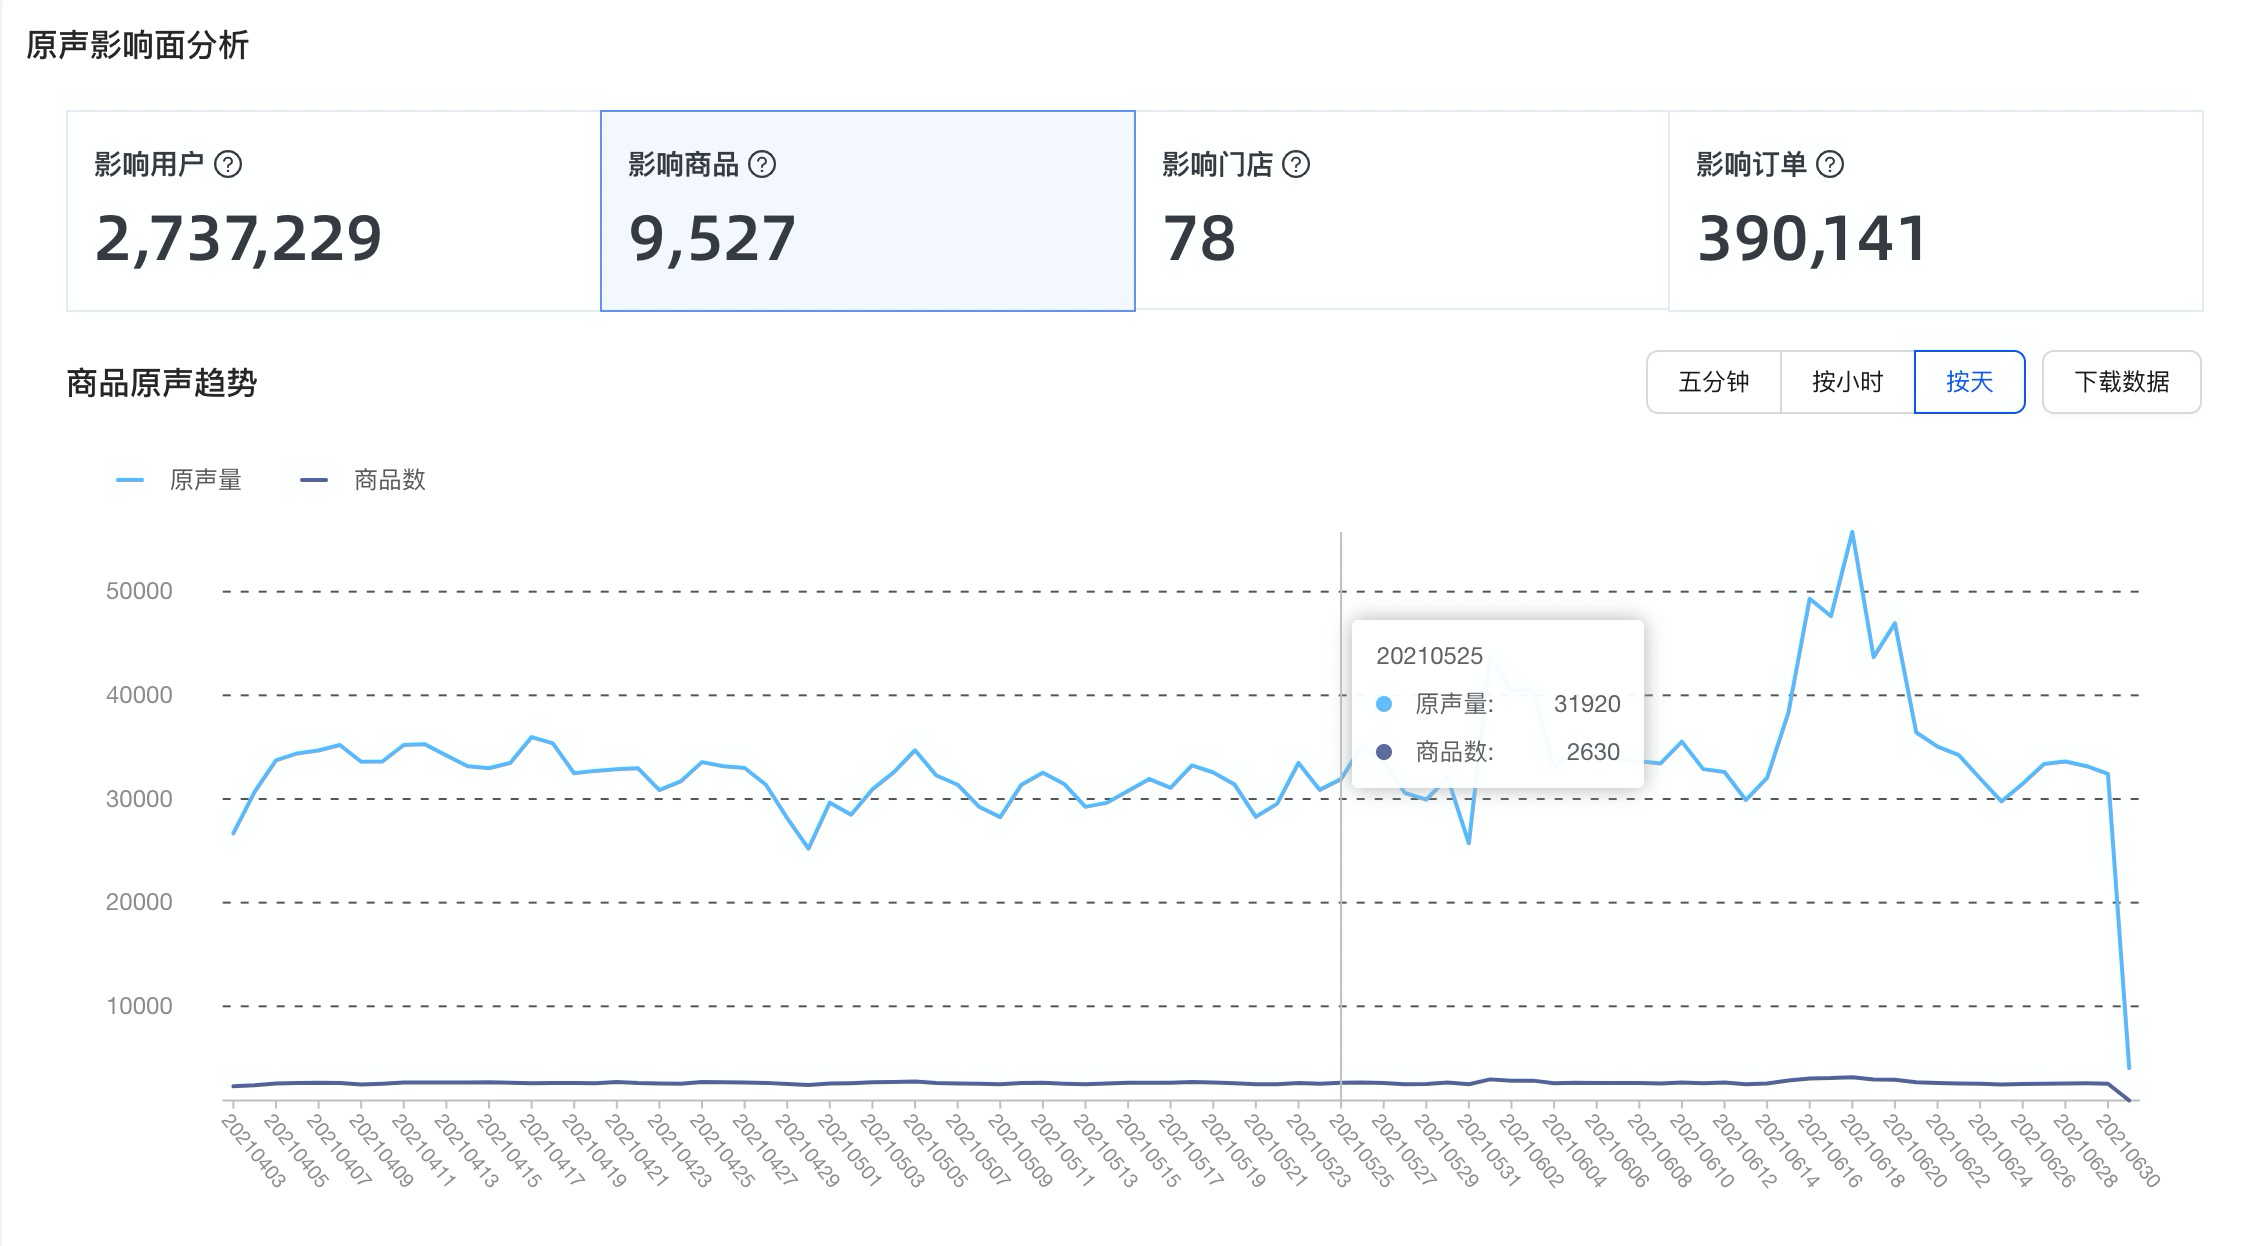The height and width of the screenshot is (1246, 2254).
Task: Select the 按天 granularity option
Action: pyautogui.click(x=1970, y=382)
